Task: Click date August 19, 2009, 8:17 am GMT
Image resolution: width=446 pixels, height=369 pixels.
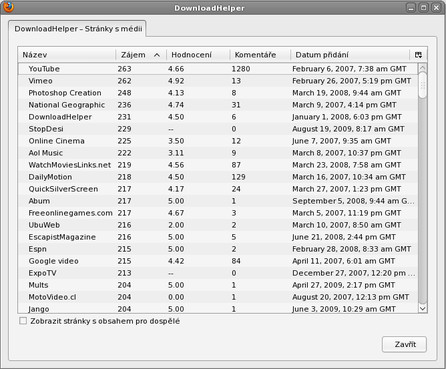Action: pyautogui.click(x=348, y=129)
